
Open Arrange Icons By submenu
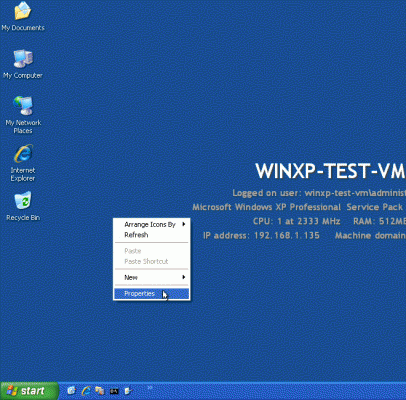pos(152,224)
